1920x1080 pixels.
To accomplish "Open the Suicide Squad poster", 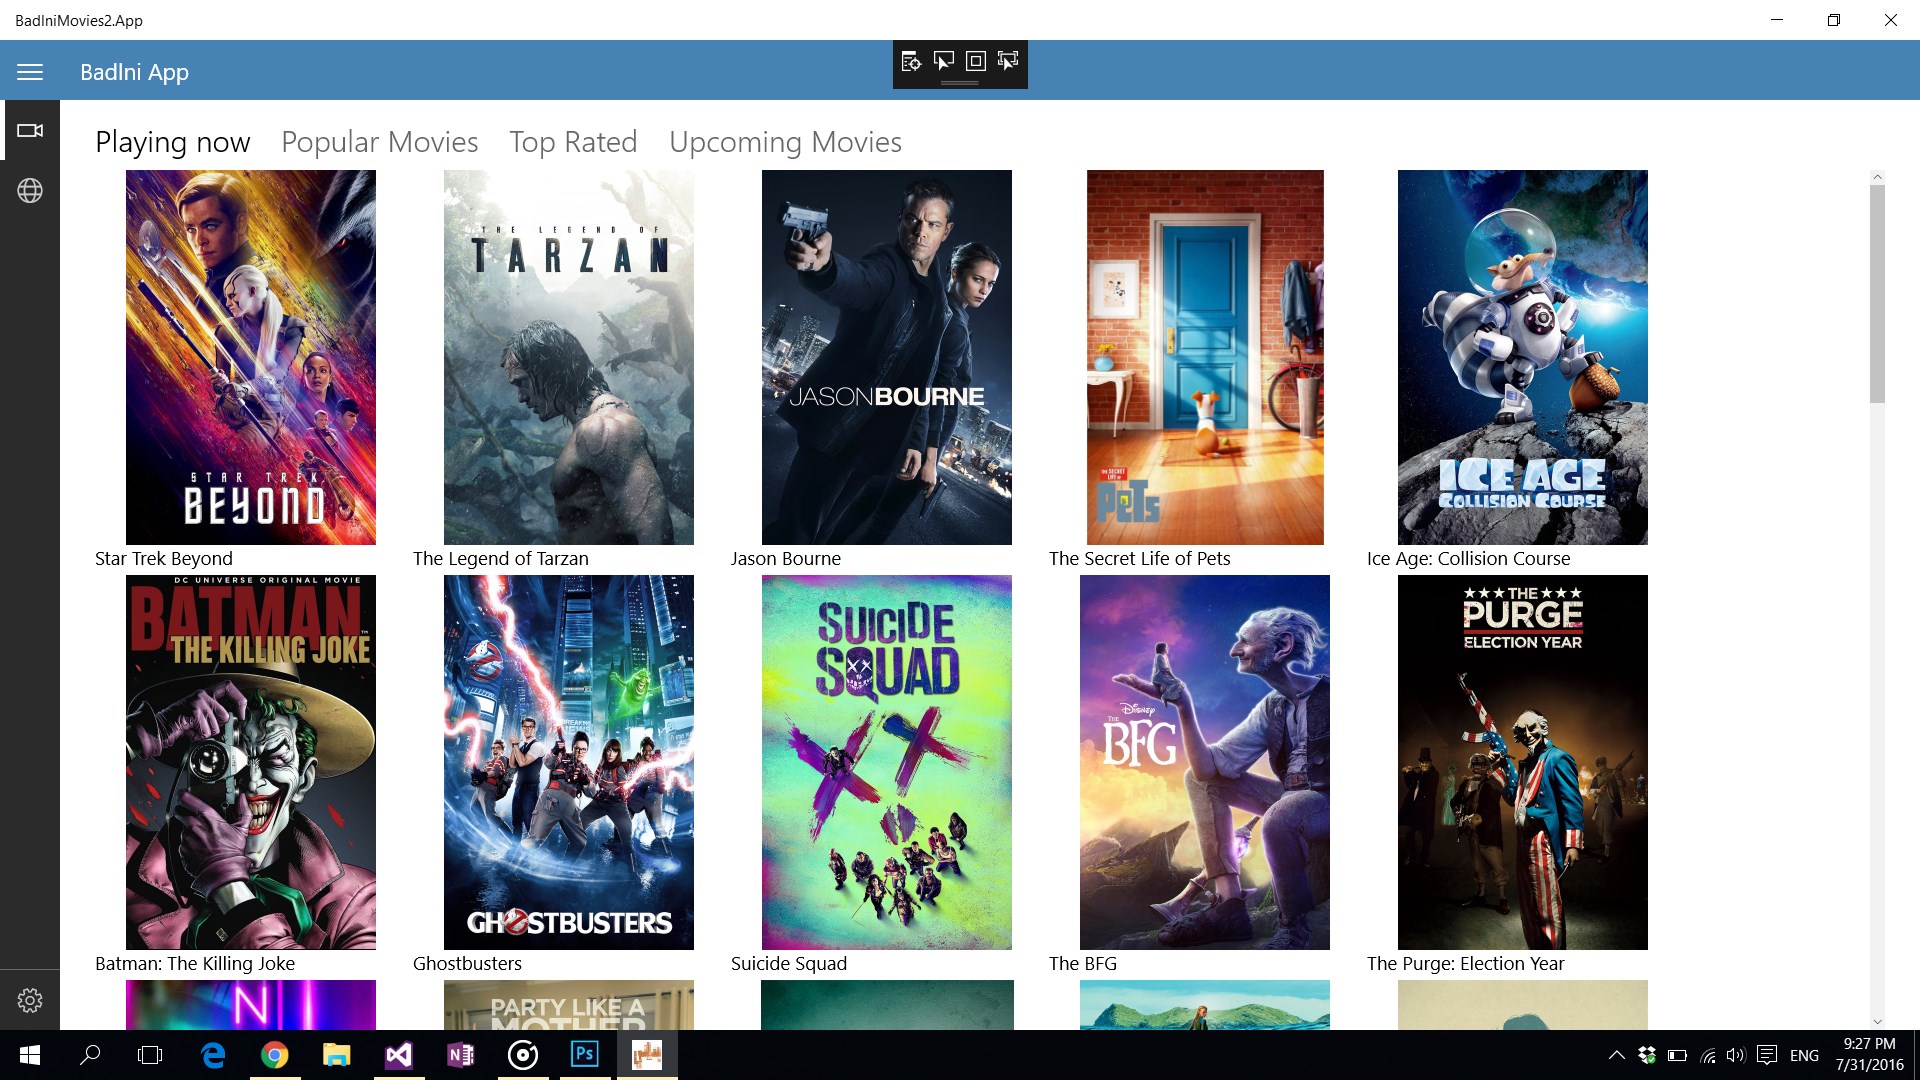I will click(886, 762).
